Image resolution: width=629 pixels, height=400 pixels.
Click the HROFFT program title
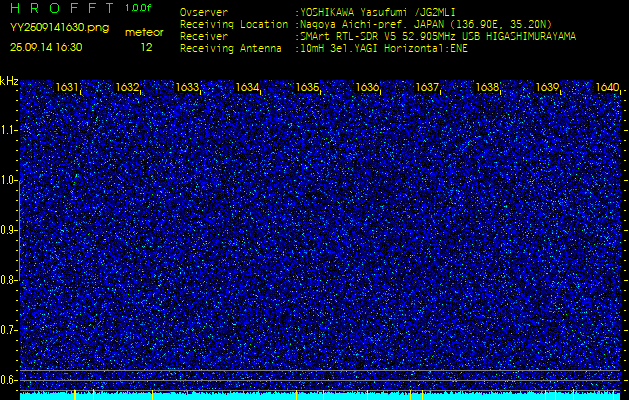coord(64,8)
